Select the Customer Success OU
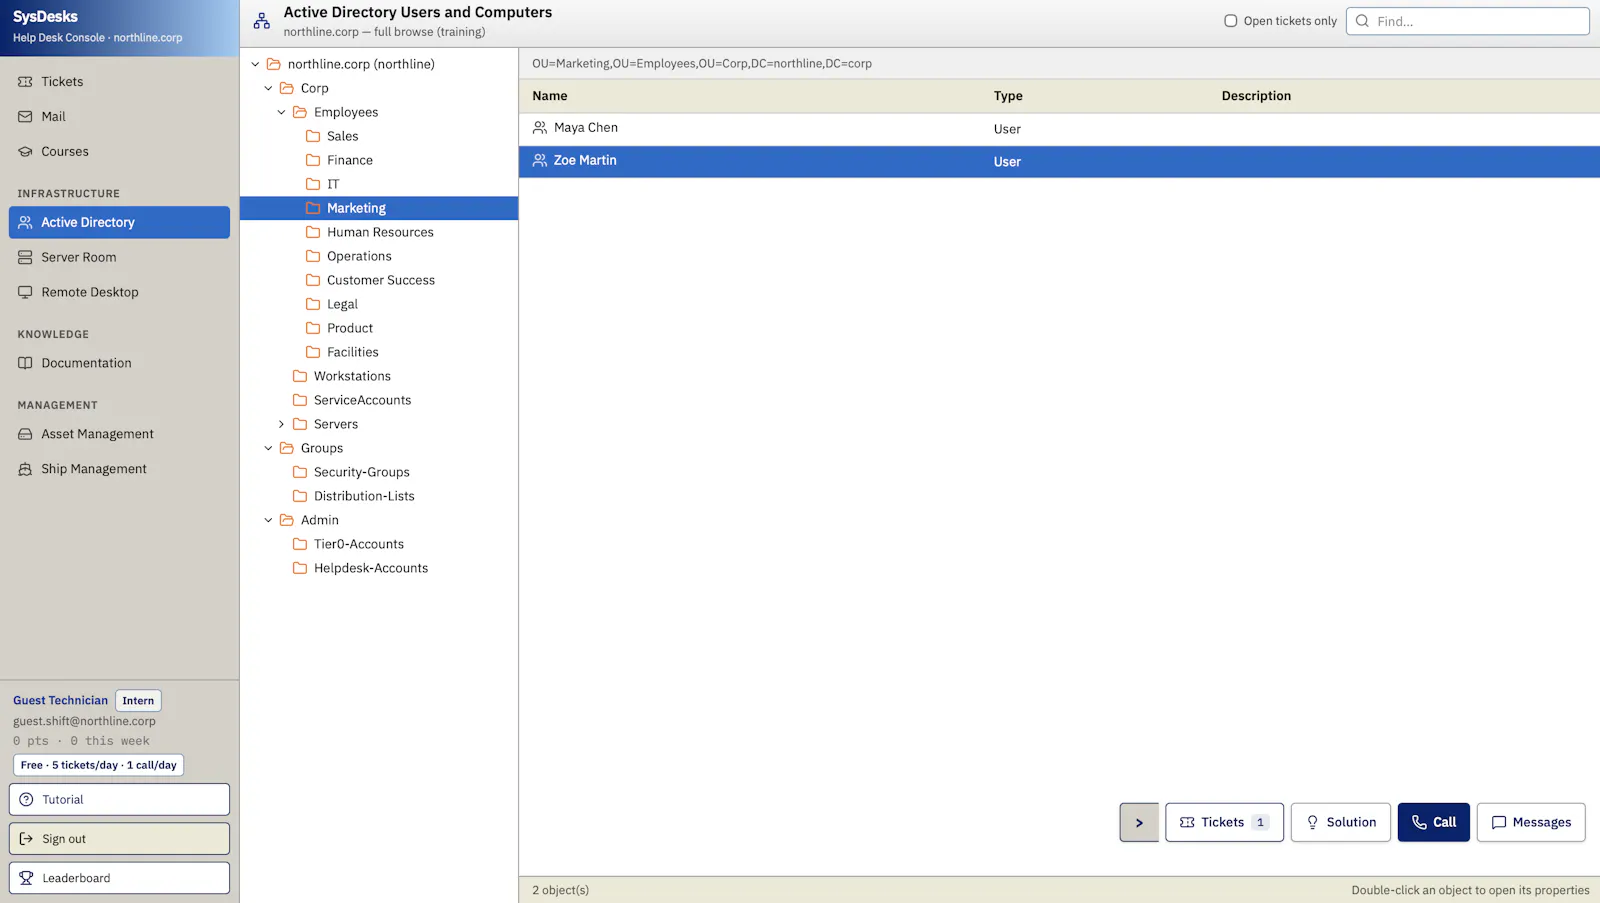 tap(381, 280)
